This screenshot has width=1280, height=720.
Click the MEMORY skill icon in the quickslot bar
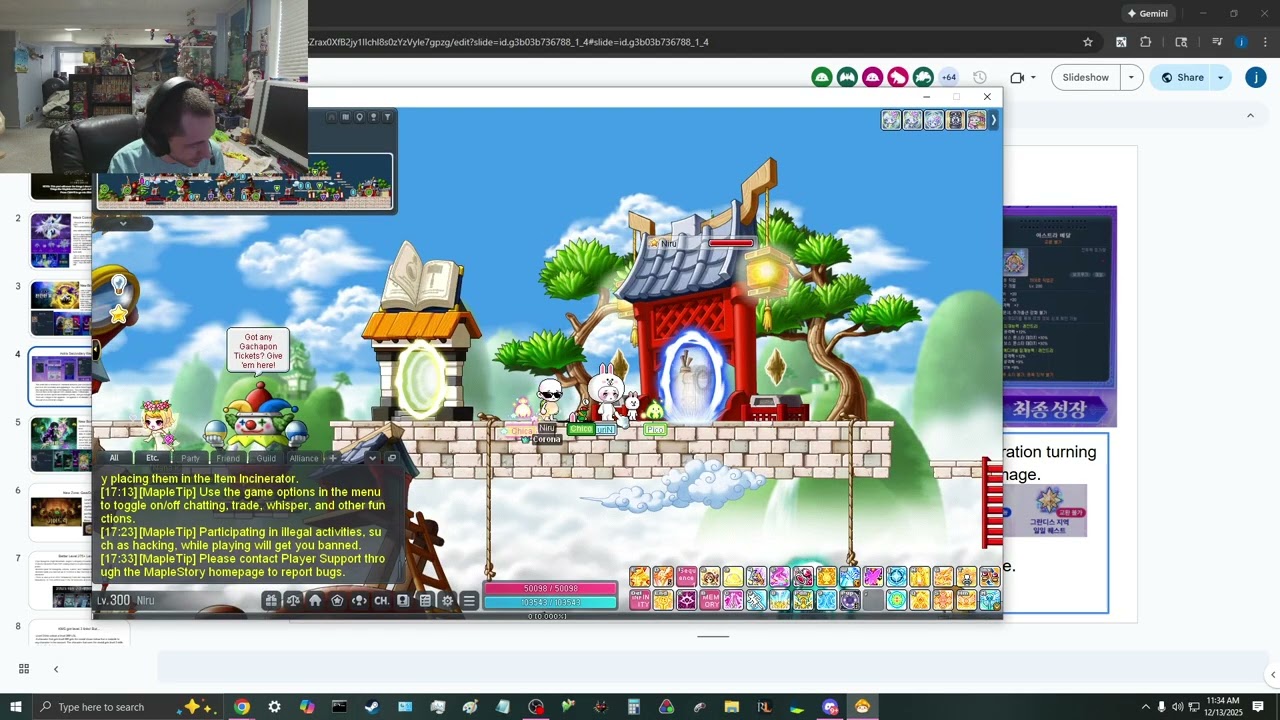pyautogui.click(x=710, y=600)
